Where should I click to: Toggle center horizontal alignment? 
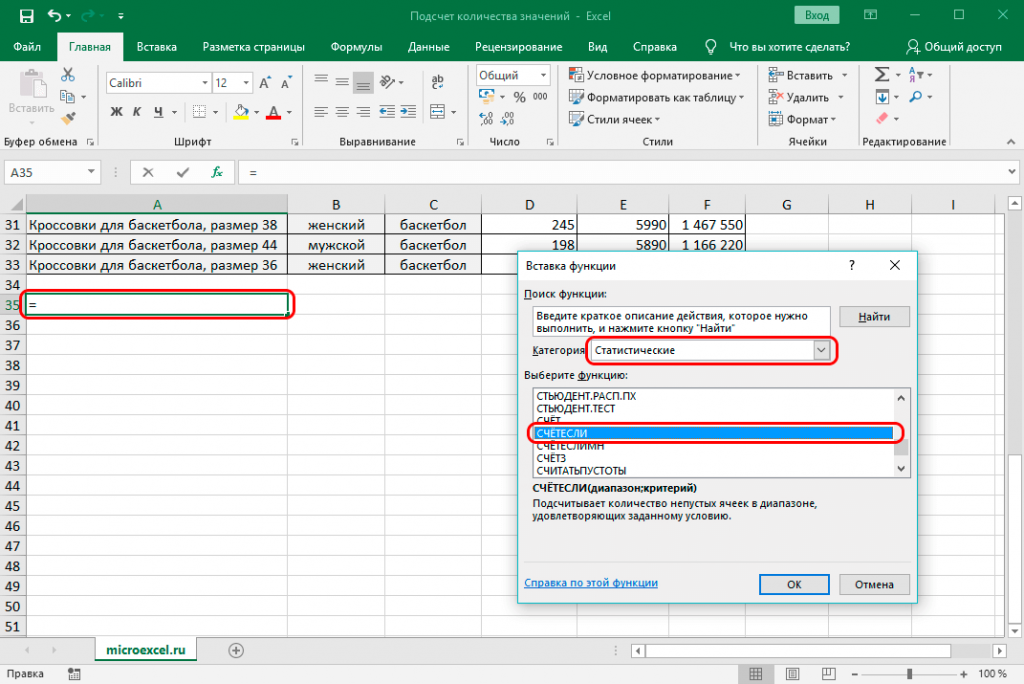click(x=342, y=112)
